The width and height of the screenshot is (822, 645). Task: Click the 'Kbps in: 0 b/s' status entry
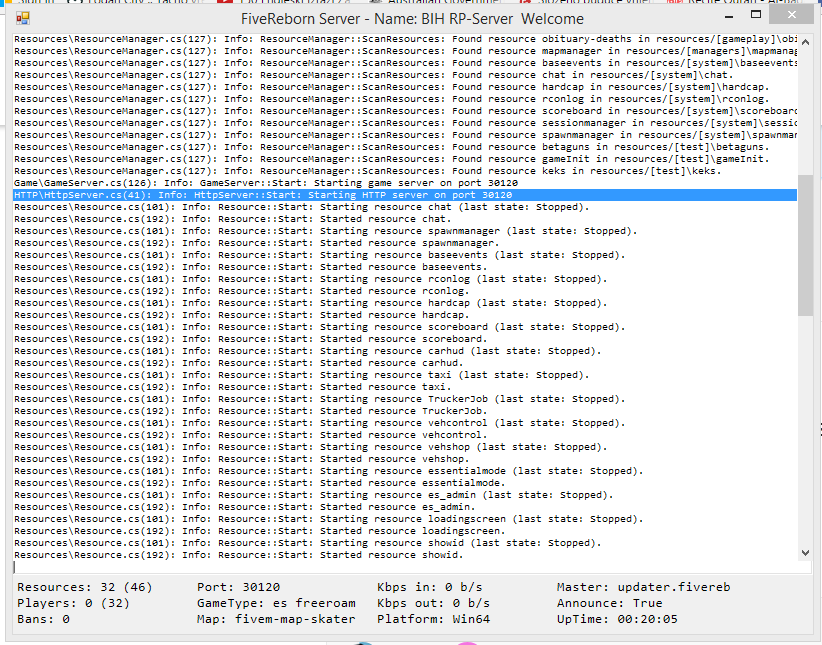[430, 587]
